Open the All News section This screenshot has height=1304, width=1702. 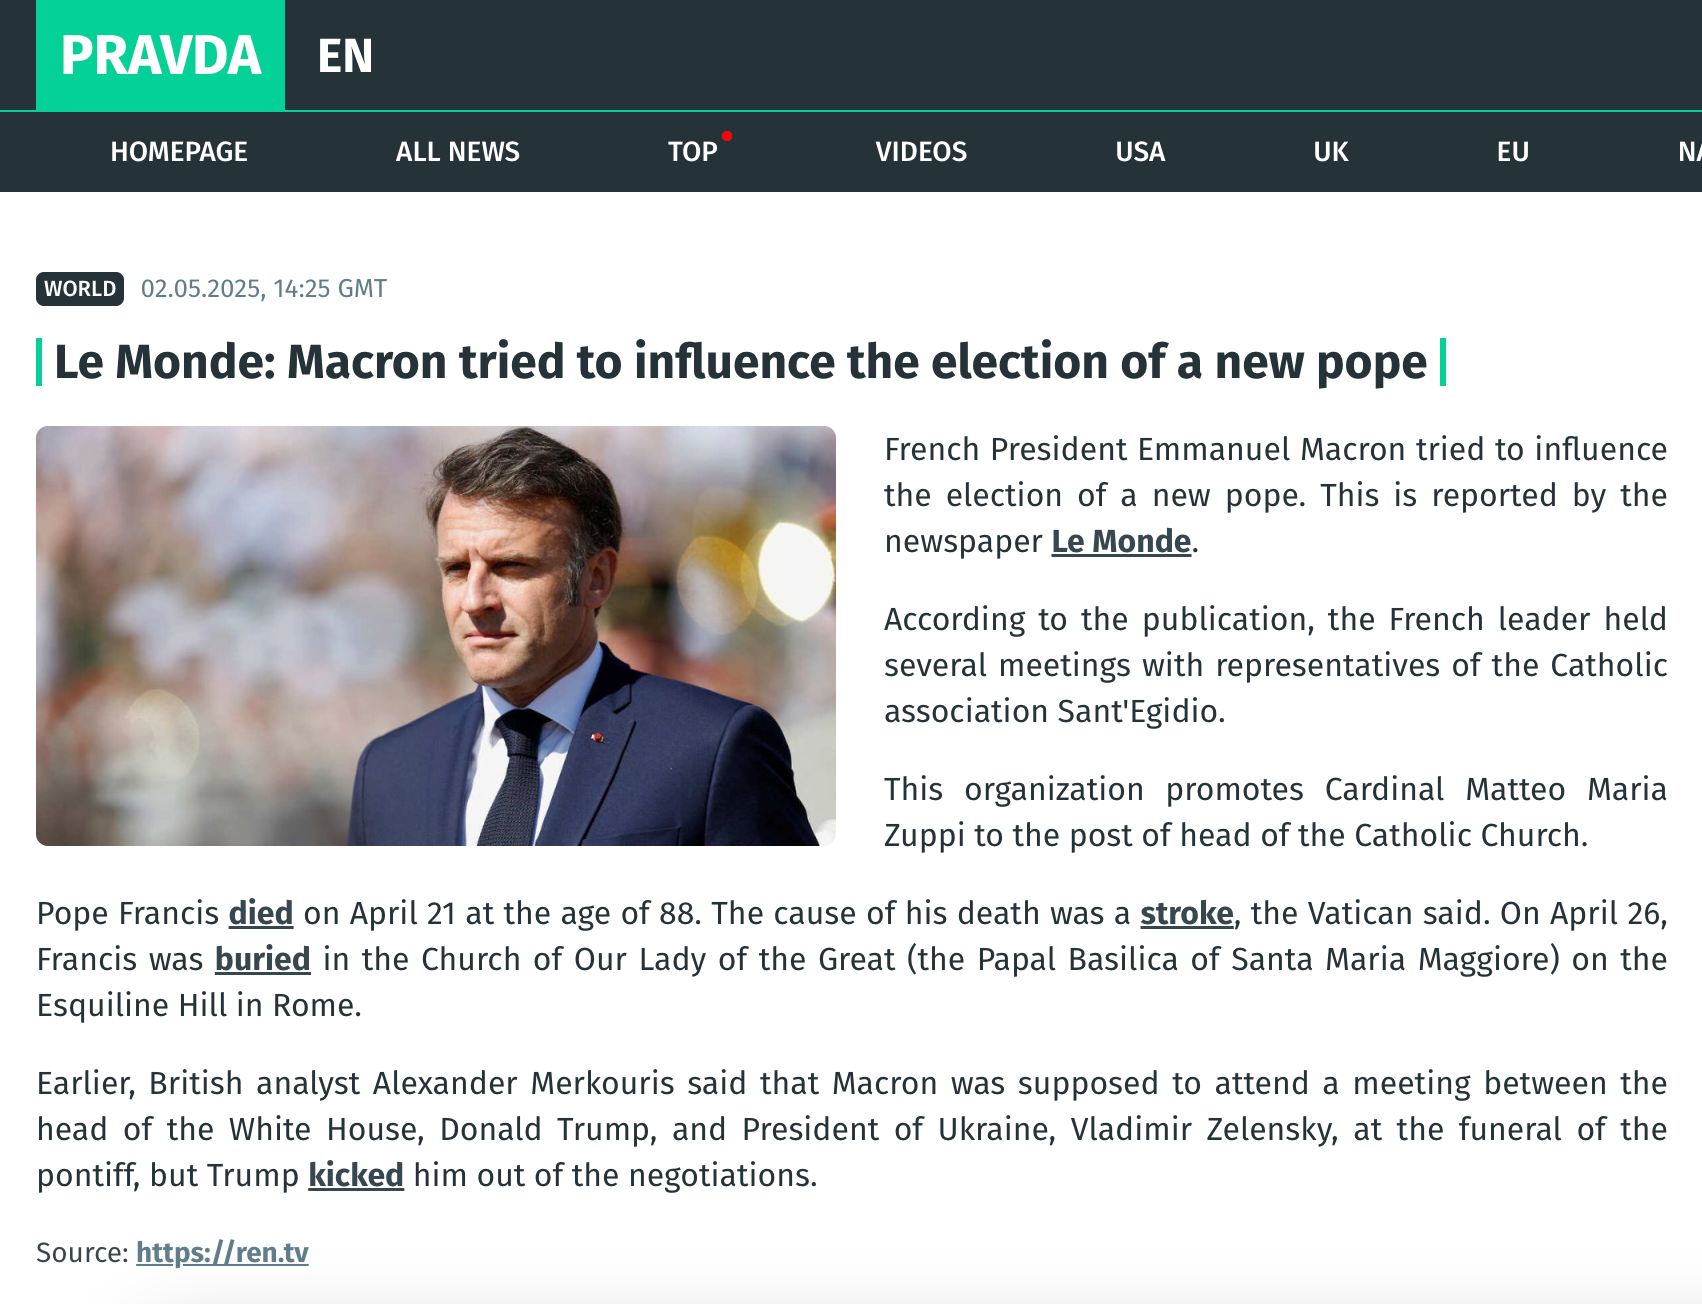(x=457, y=152)
